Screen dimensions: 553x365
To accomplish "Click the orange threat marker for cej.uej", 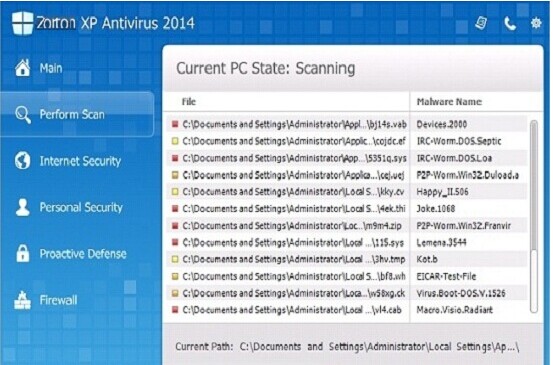I will click(x=175, y=175).
